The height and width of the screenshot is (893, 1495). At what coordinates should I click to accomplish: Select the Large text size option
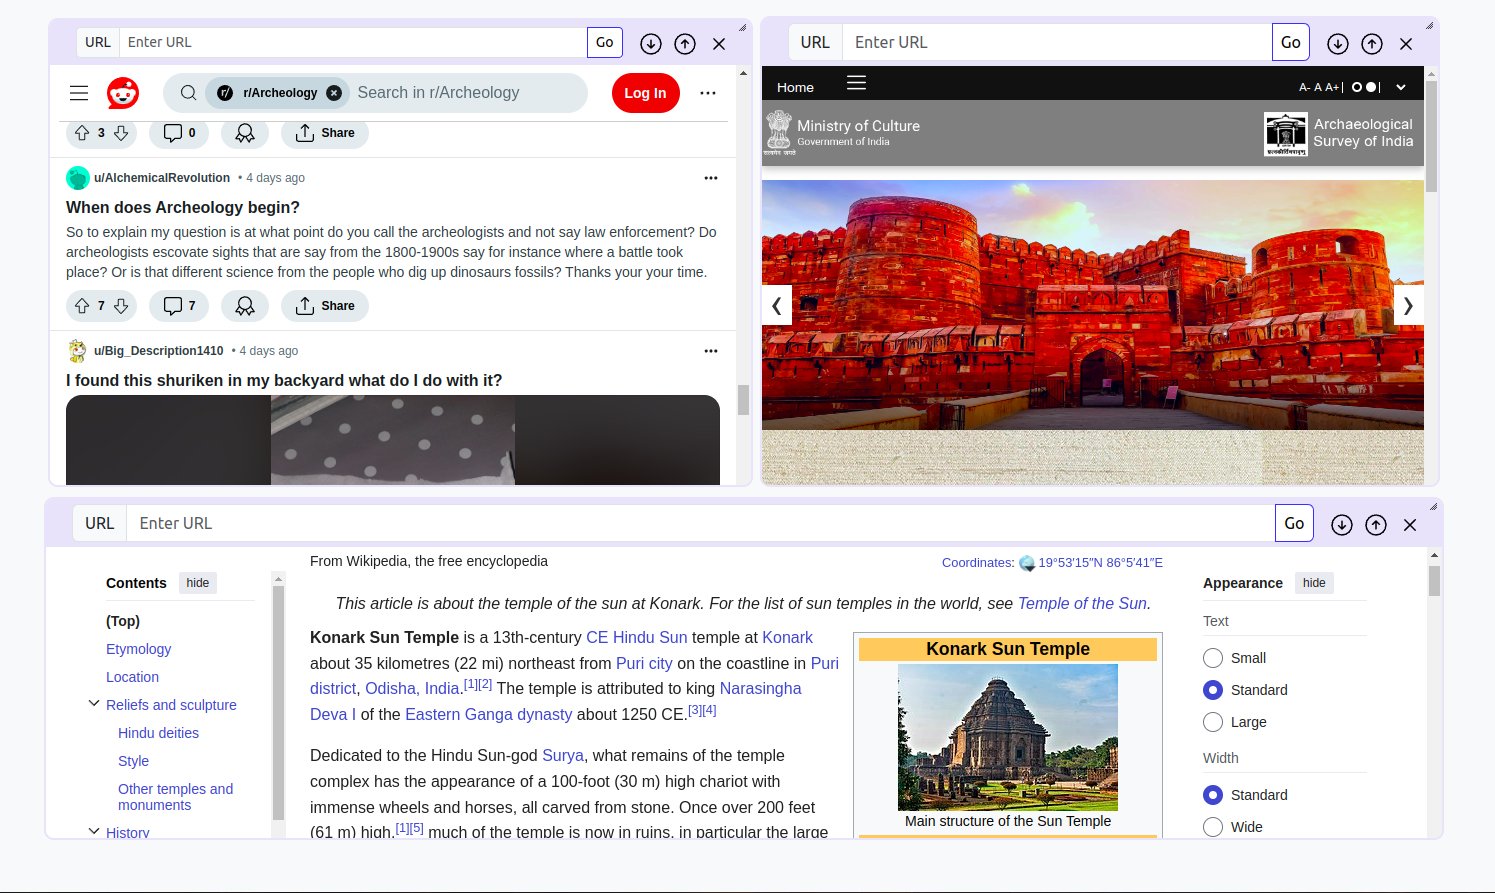click(x=1213, y=722)
